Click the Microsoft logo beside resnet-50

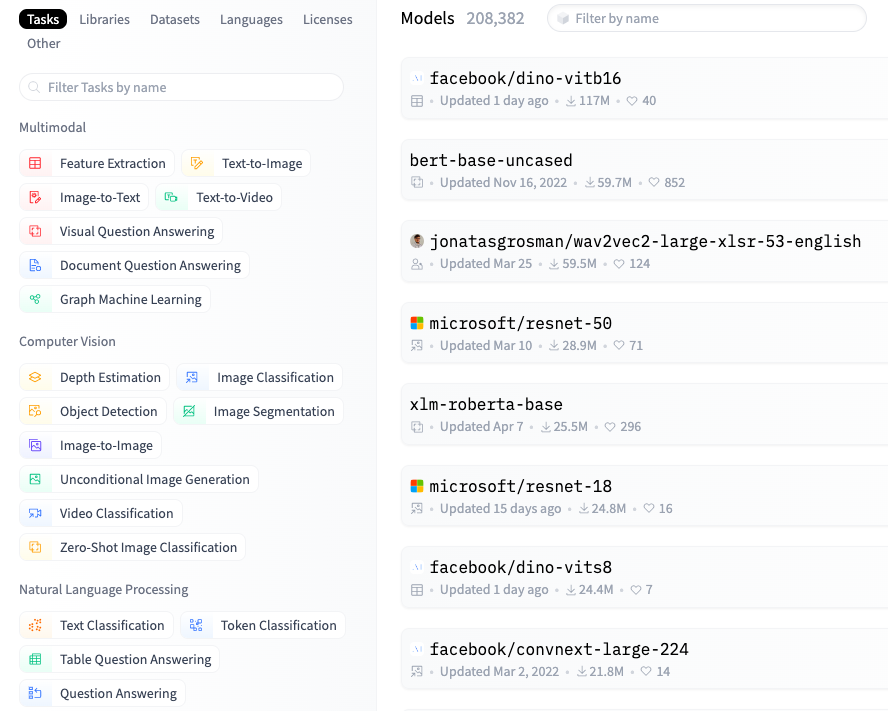[x=417, y=323]
